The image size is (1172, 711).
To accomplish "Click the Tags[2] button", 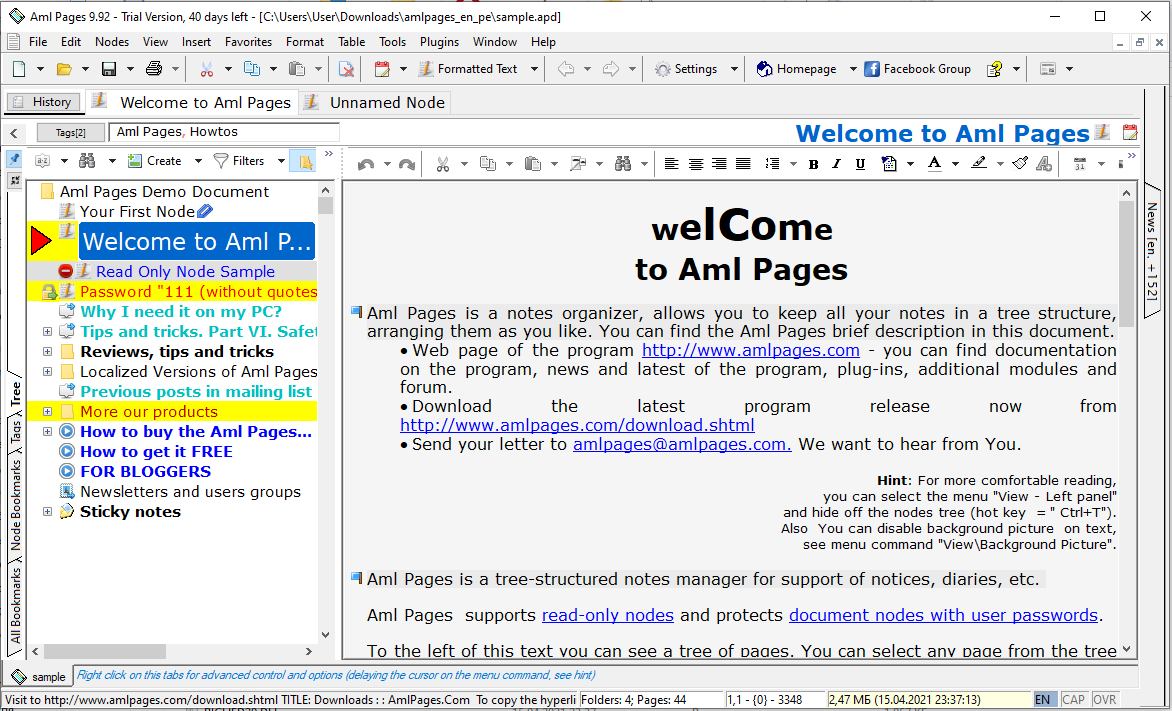I will tap(71, 133).
